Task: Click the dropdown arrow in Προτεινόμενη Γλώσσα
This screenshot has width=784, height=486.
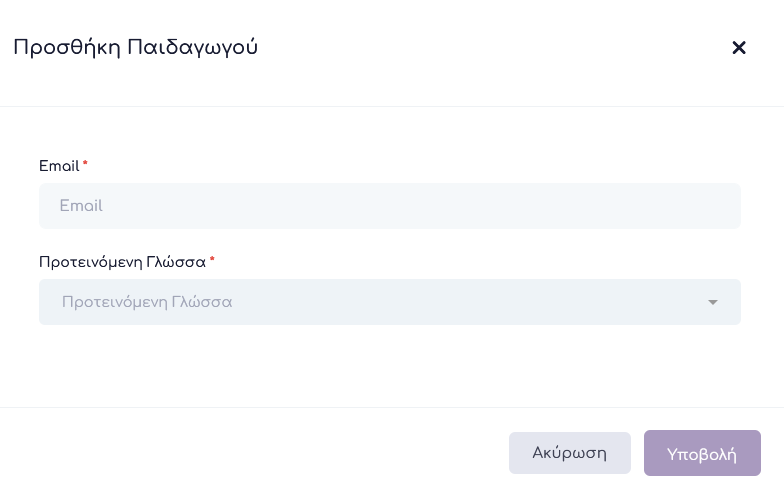Action: (x=713, y=302)
